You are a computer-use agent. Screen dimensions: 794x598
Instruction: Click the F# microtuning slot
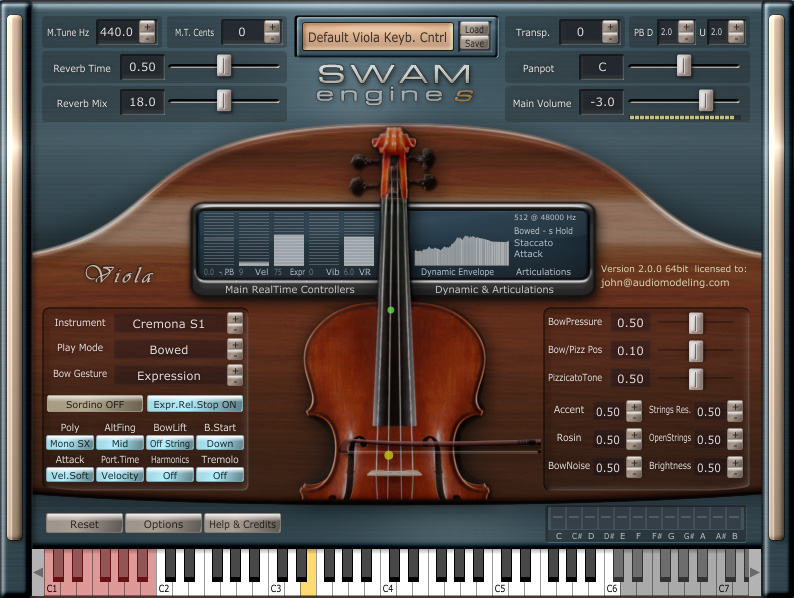pyautogui.click(x=654, y=518)
